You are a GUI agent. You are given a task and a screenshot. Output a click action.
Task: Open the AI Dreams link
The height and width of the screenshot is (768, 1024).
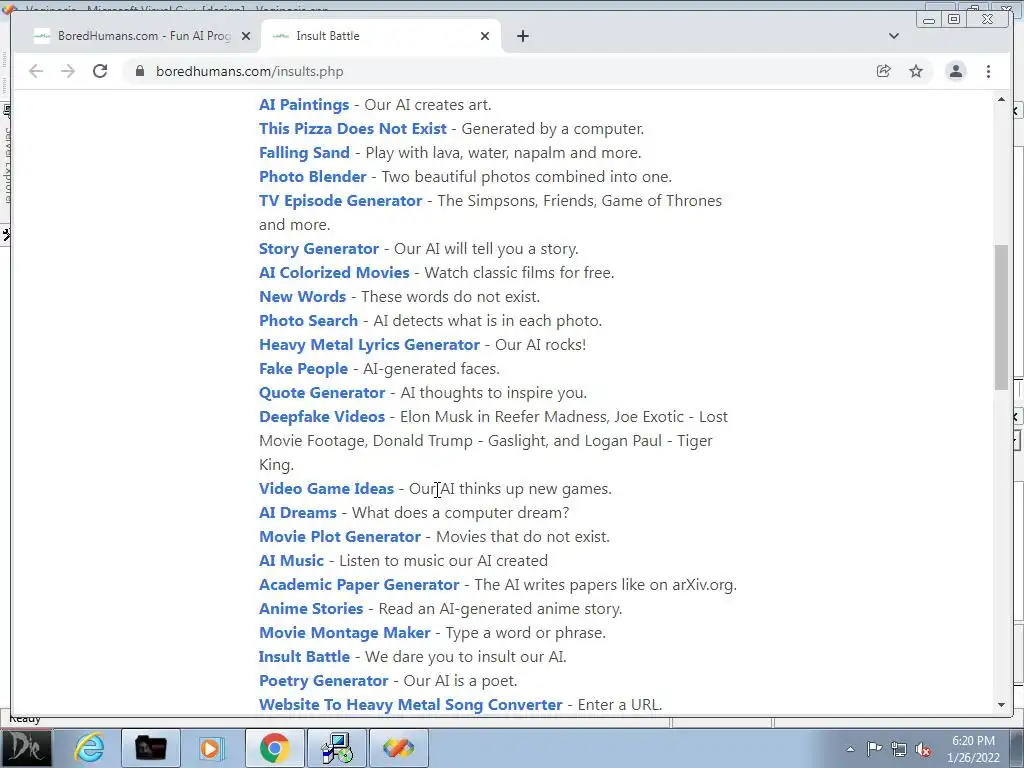coord(297,513)
